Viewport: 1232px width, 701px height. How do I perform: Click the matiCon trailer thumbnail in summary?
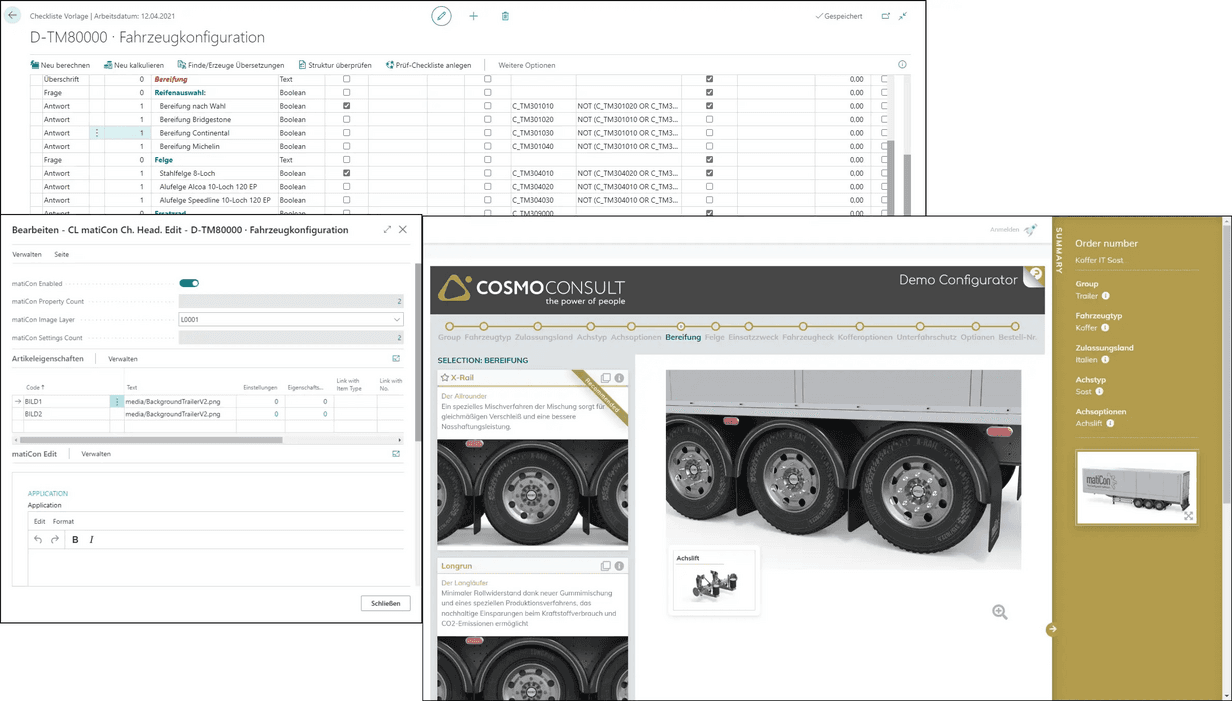(1136, 487)
